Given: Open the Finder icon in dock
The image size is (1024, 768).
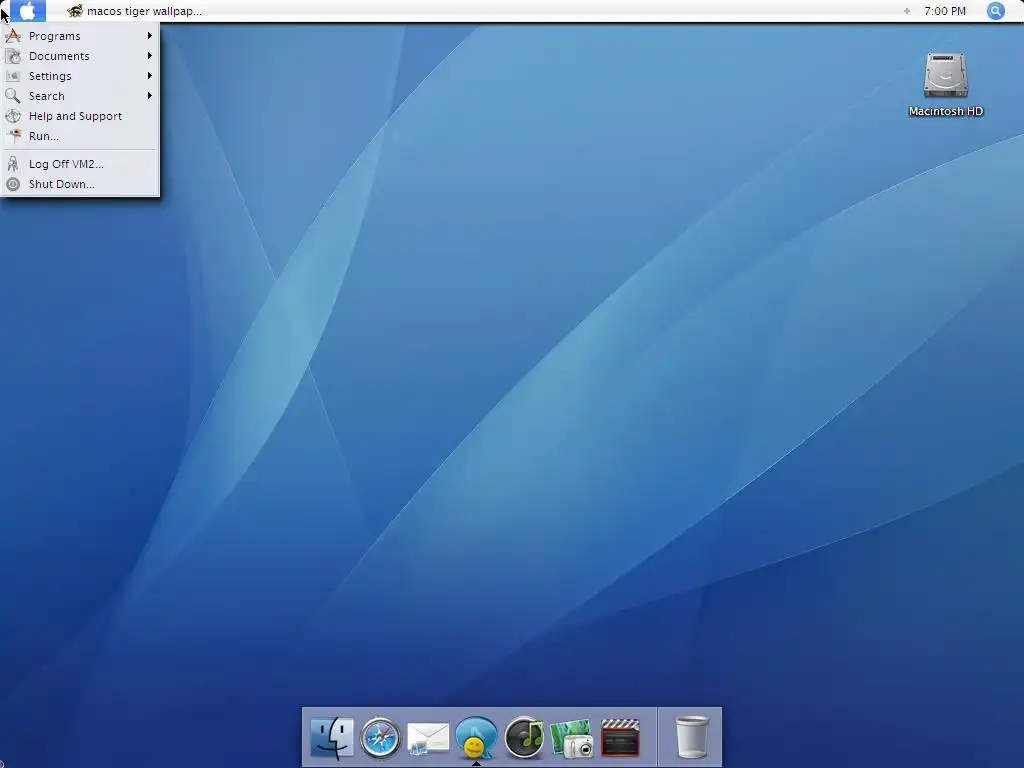Looking at the screenshot, I should (332, 738).
